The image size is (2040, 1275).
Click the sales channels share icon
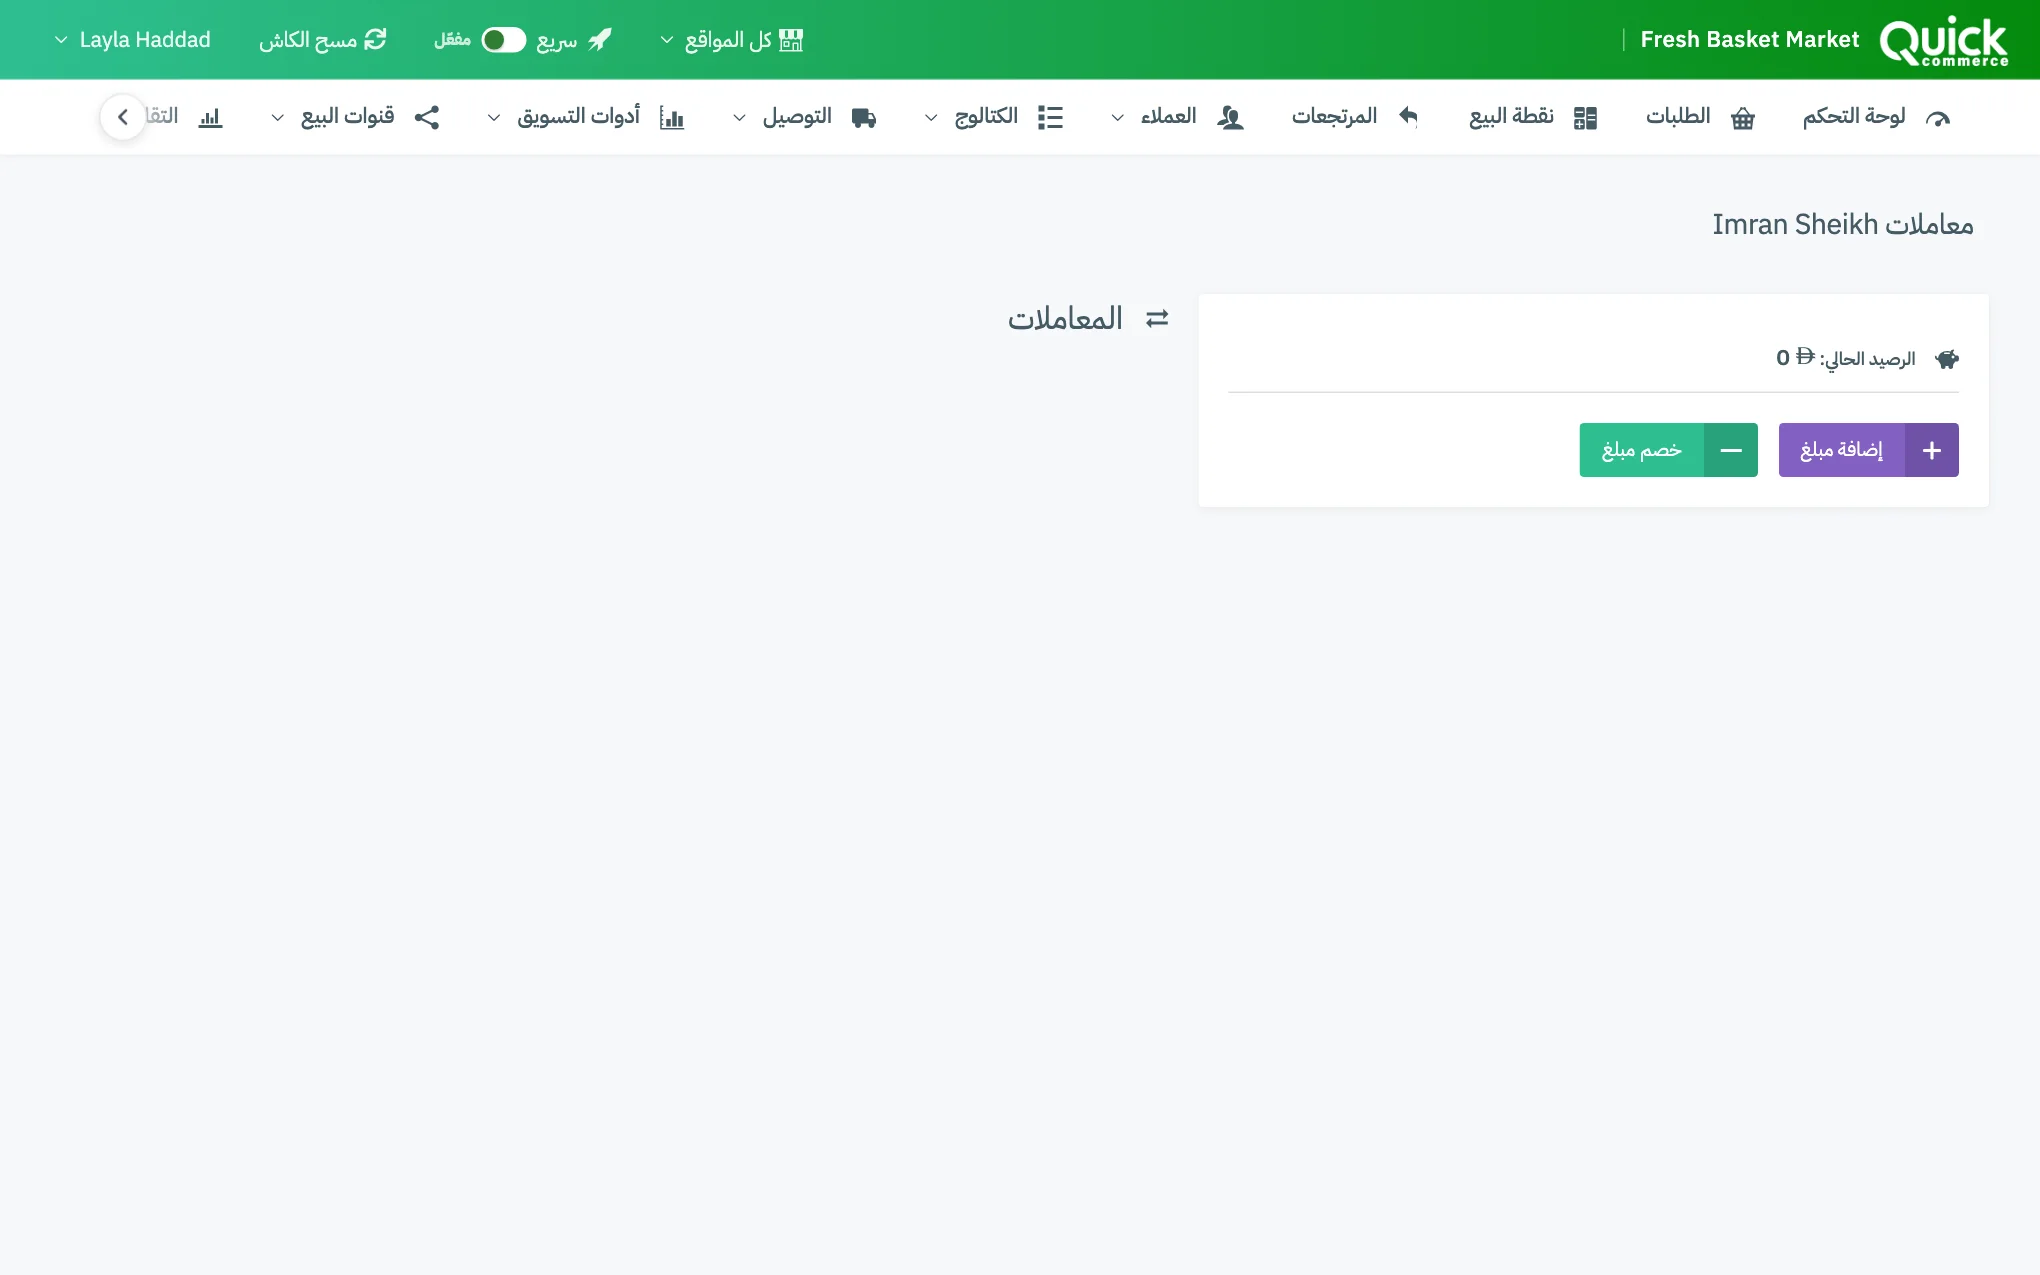tap(427, 117)
